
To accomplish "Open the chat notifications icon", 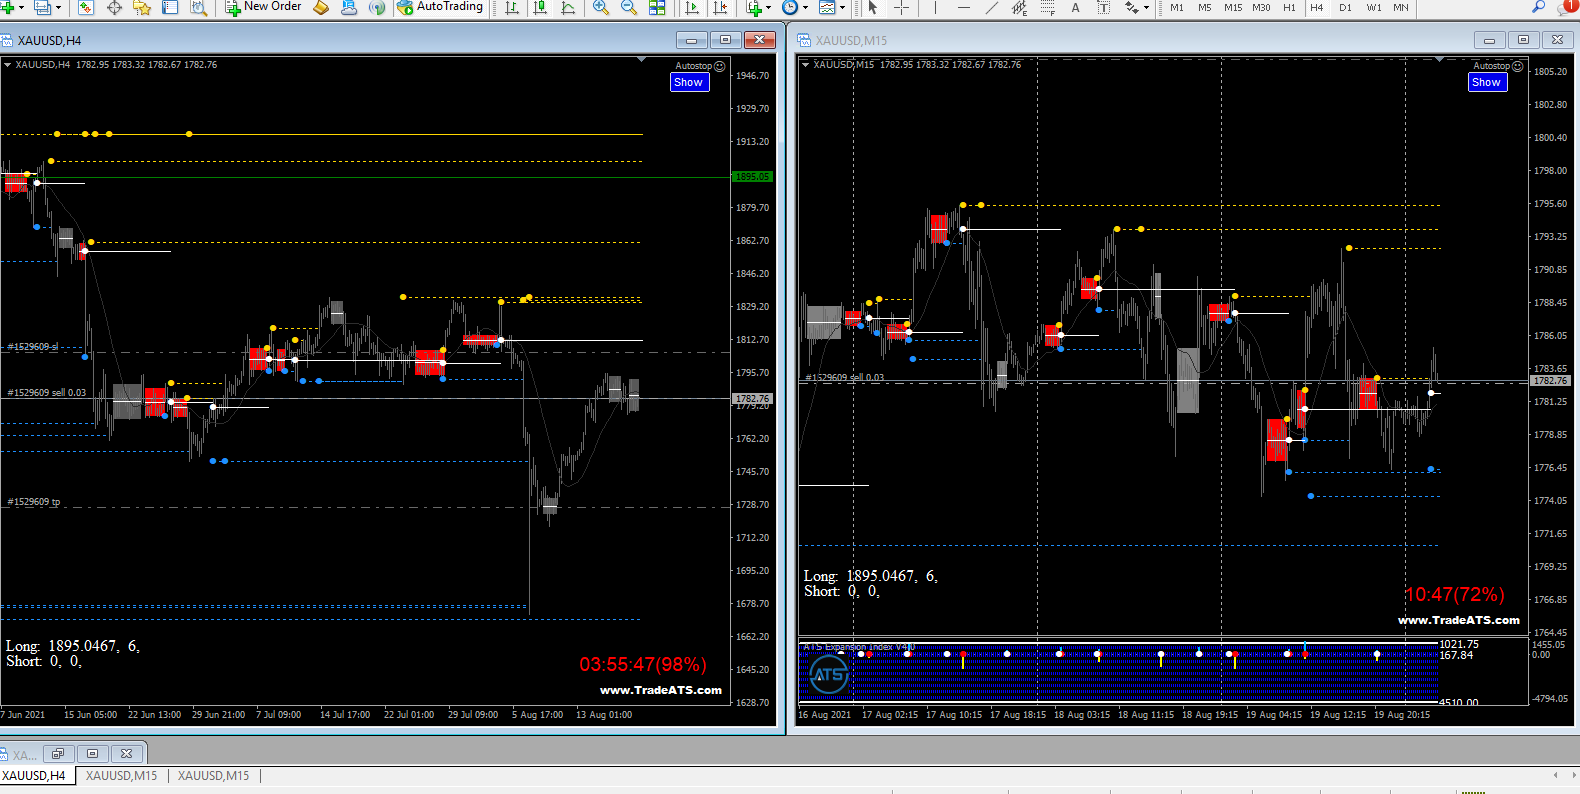I will coord(1569,7).
